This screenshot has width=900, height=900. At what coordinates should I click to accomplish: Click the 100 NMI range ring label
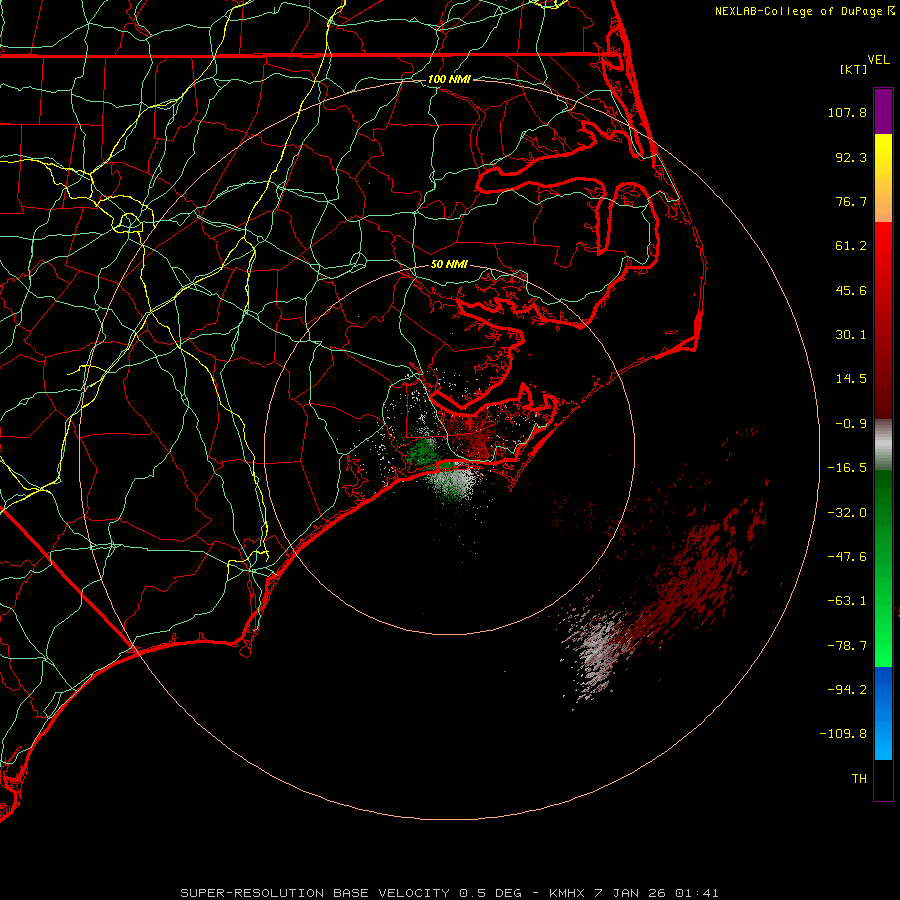point(449,79)
